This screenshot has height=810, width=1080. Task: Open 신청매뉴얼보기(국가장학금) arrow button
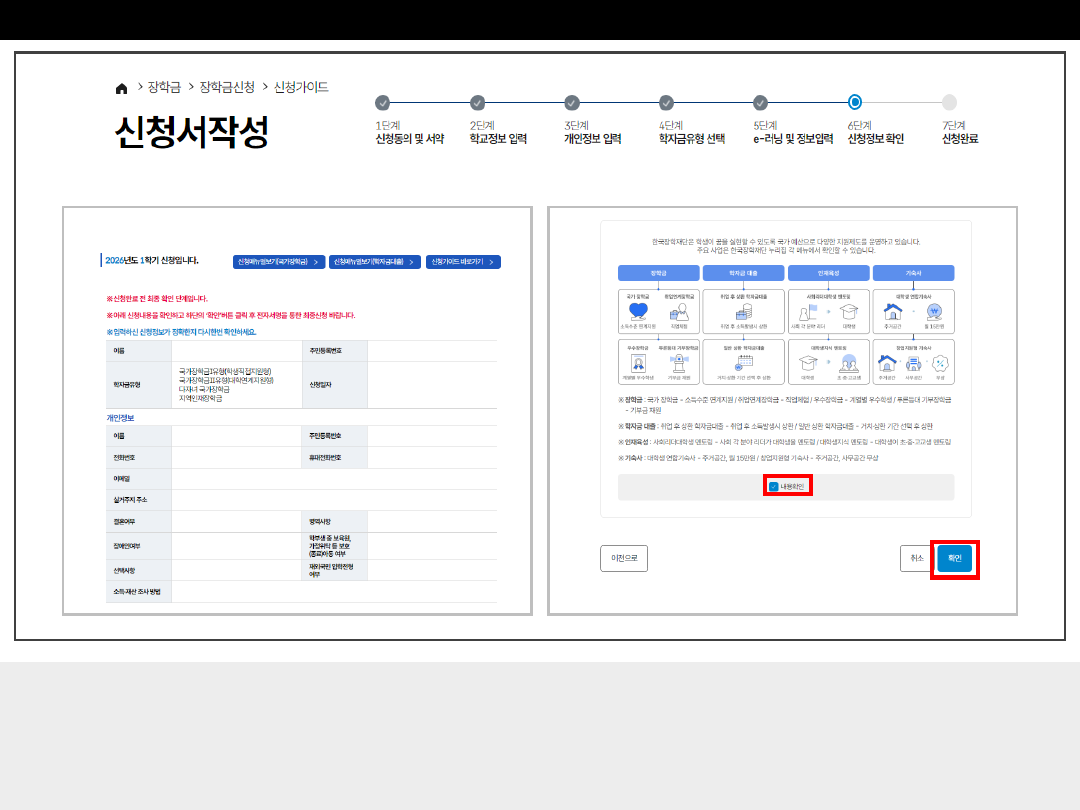tap(279, 262)
